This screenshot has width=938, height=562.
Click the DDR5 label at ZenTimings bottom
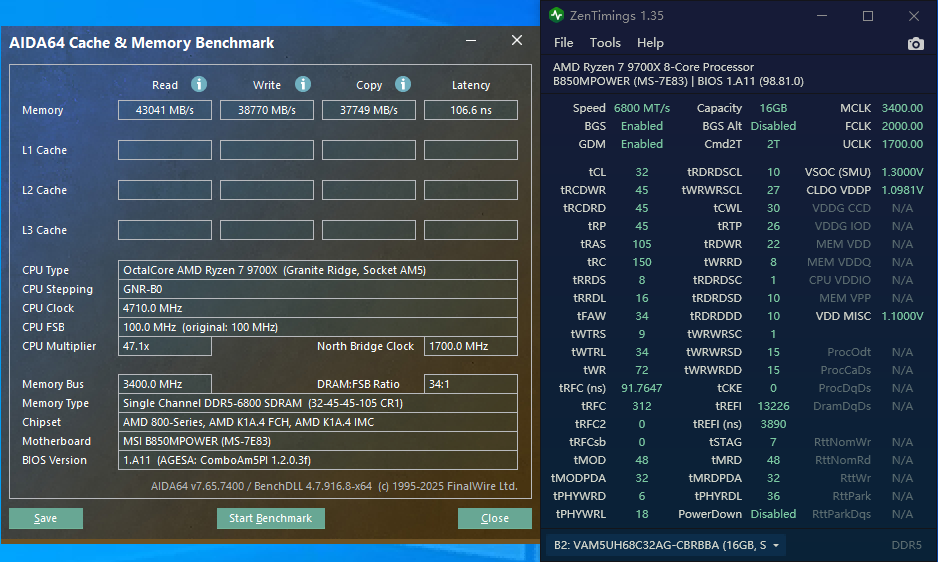click(906, 545)
